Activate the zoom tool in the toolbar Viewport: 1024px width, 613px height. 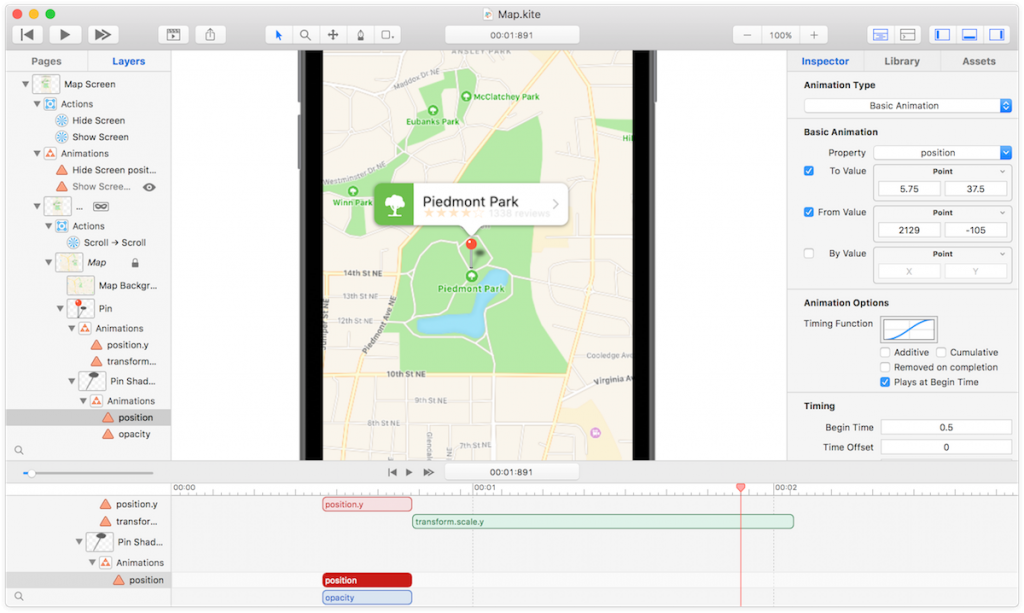[x=305, y=34]
